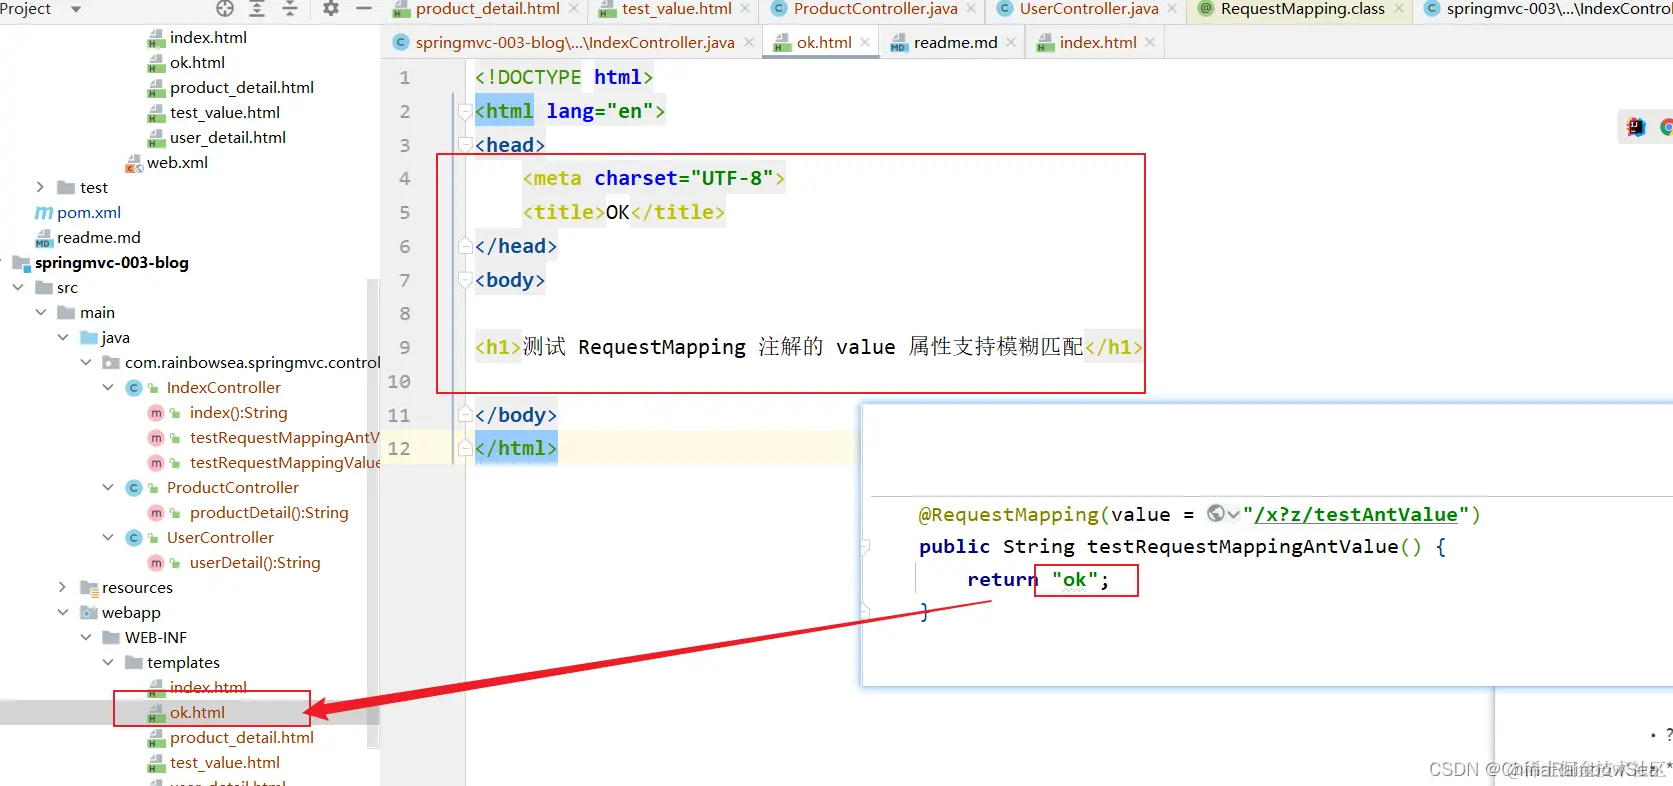Collapse the IndexController class node
1673x786 pixels.
(108, 388)
